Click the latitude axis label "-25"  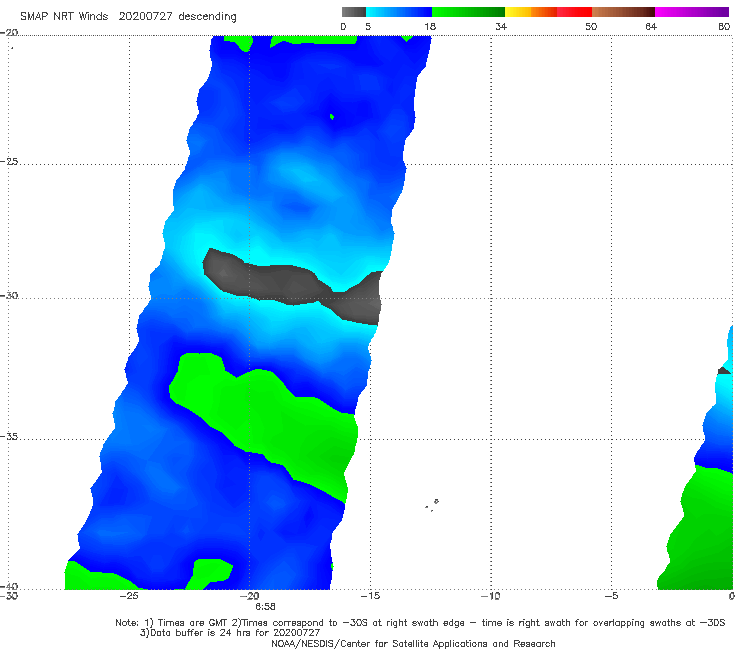[9, 161]
